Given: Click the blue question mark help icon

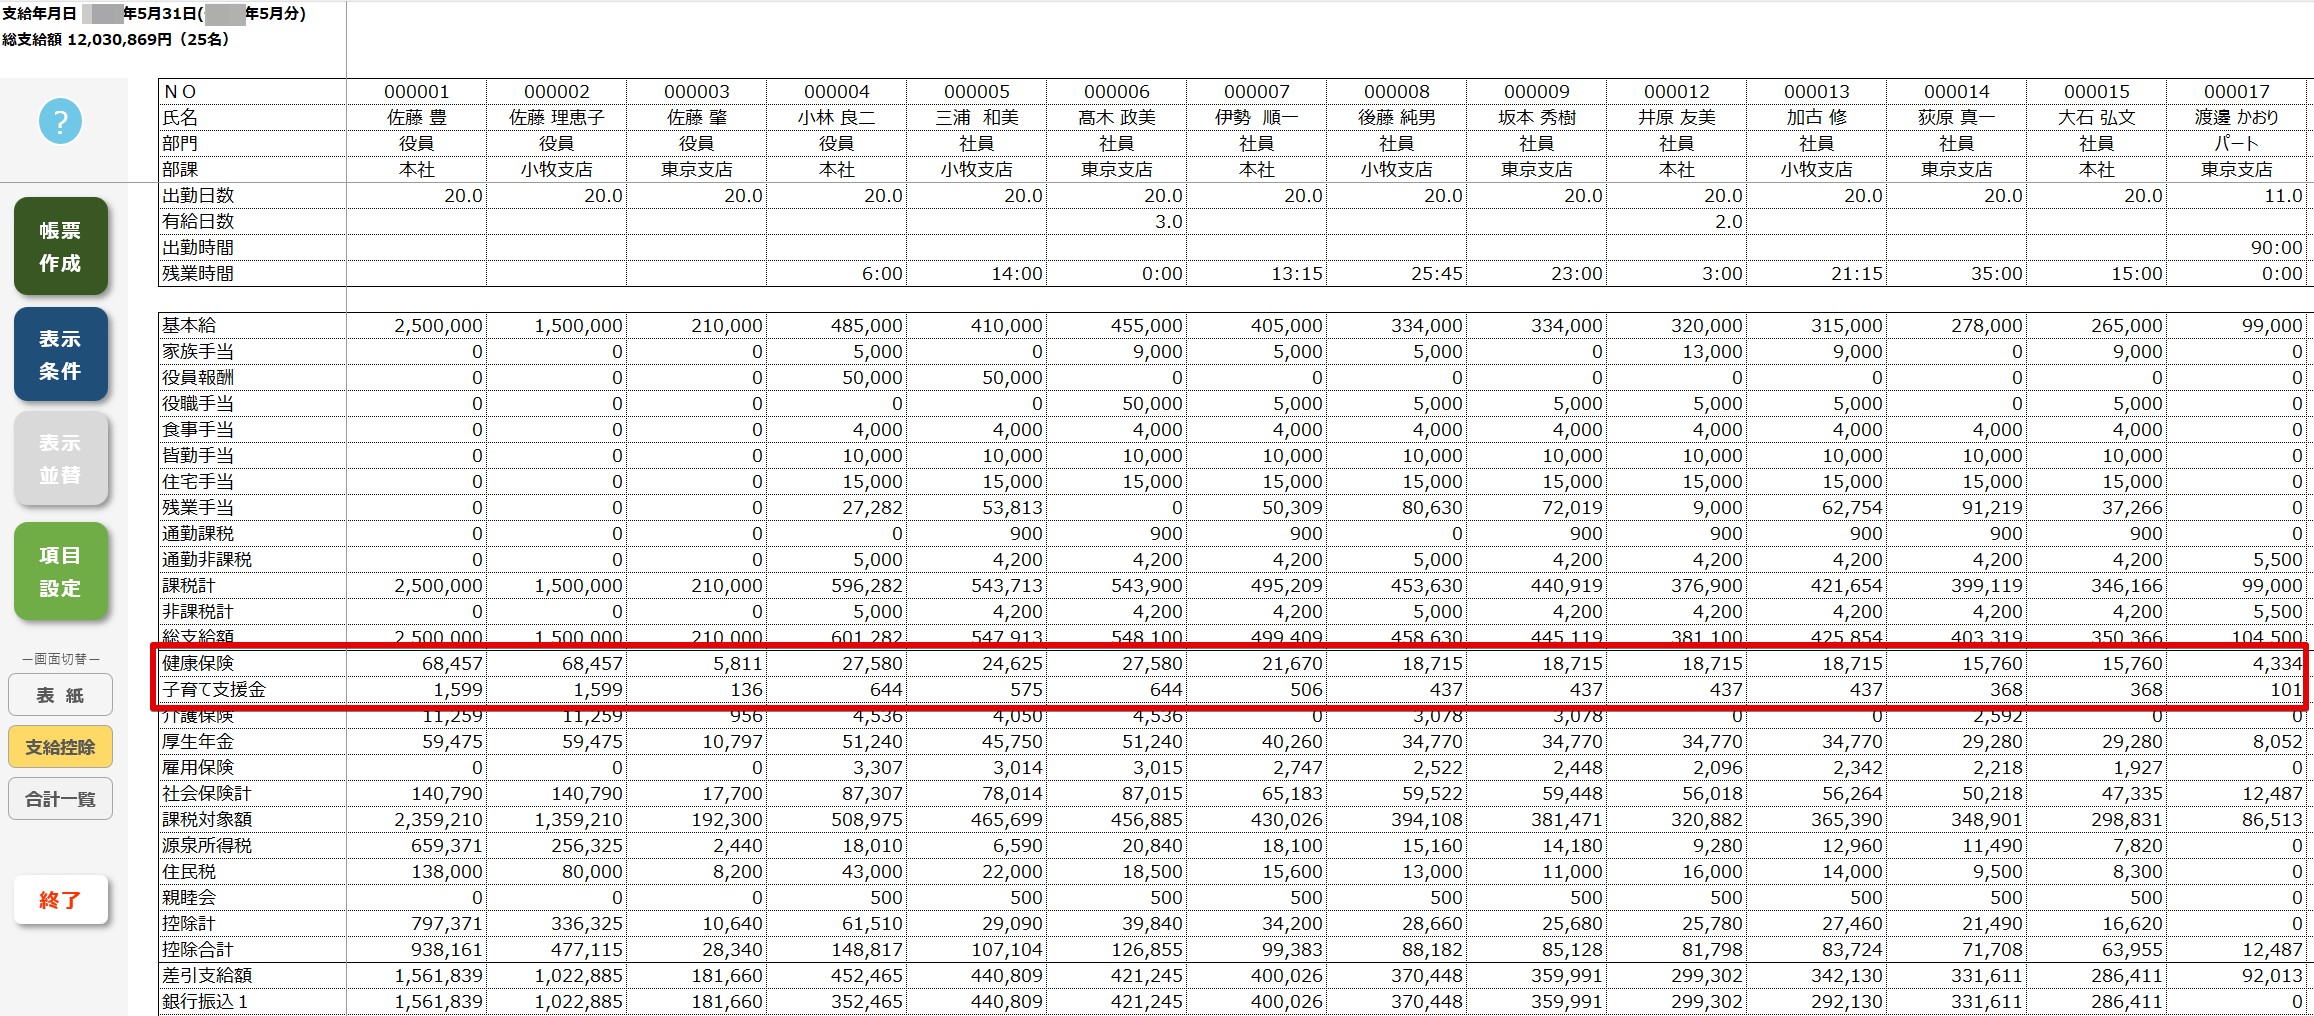Looking at the screenshot, I should click(x=60, y=121).
